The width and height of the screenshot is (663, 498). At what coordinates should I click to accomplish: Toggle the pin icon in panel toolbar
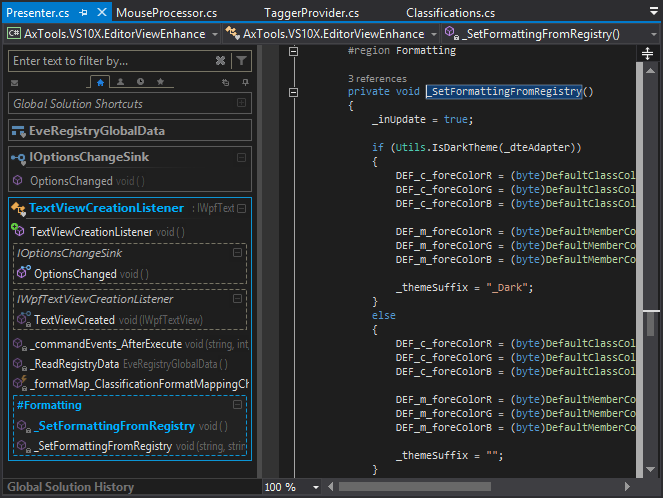[246, 82]
